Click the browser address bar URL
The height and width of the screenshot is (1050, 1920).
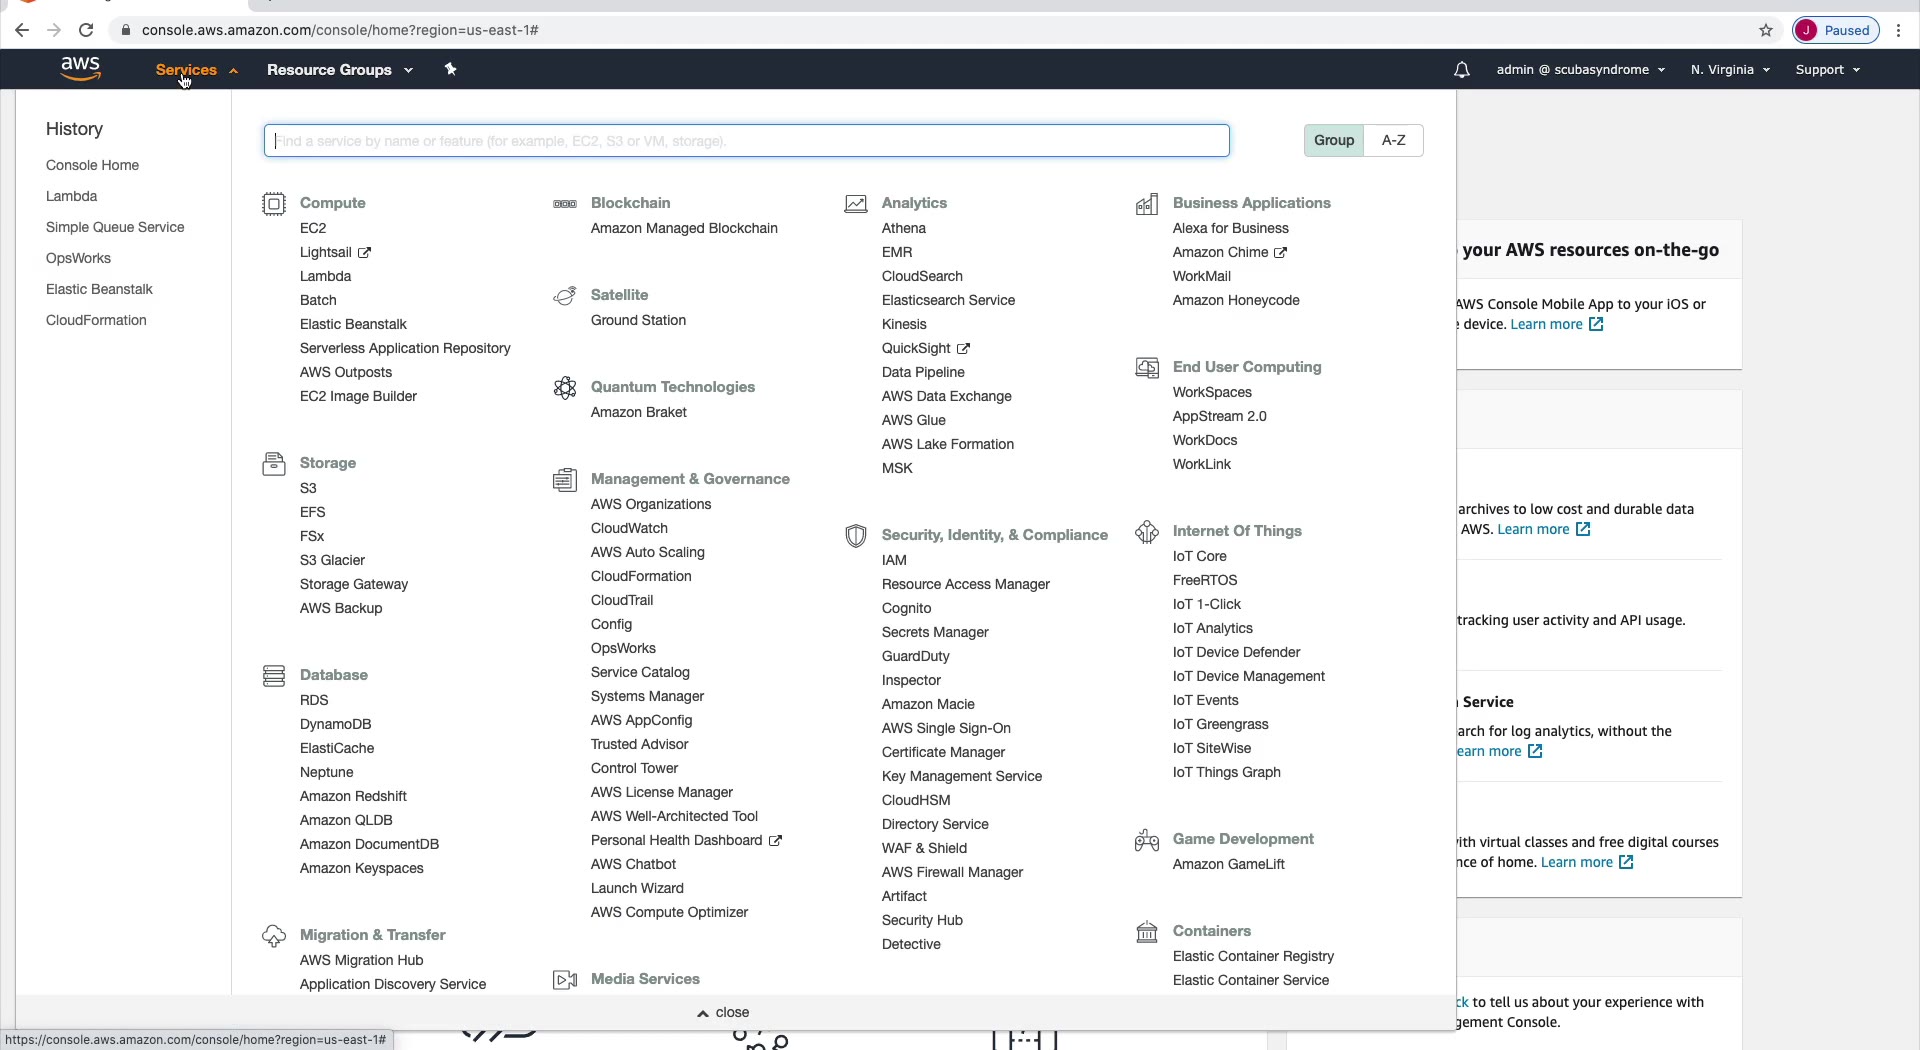pos(340,30)
